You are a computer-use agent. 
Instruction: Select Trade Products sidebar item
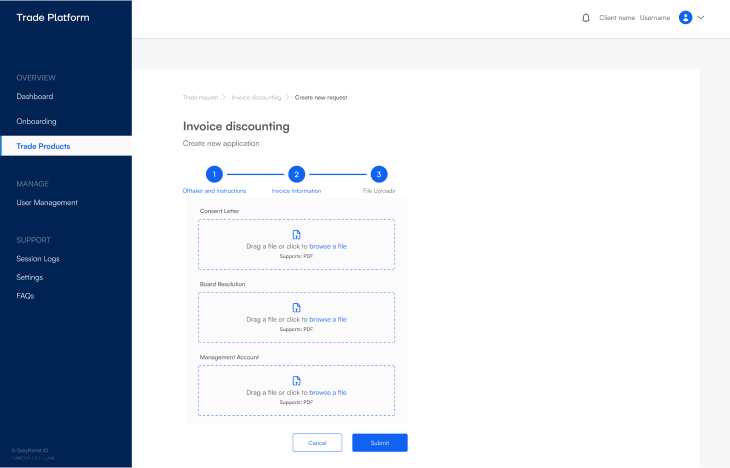click(x=44, y=146)
